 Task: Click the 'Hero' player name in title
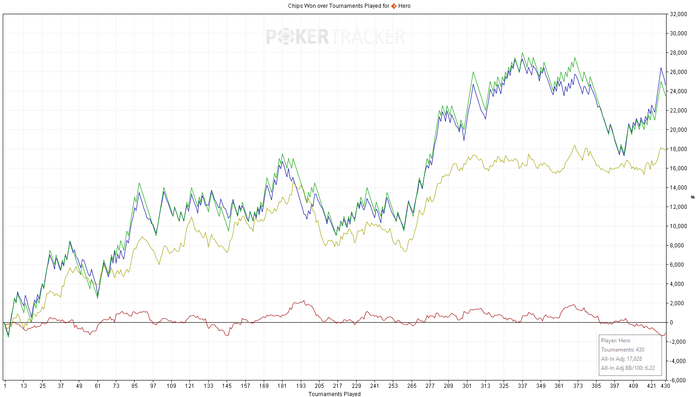point(404,6)
